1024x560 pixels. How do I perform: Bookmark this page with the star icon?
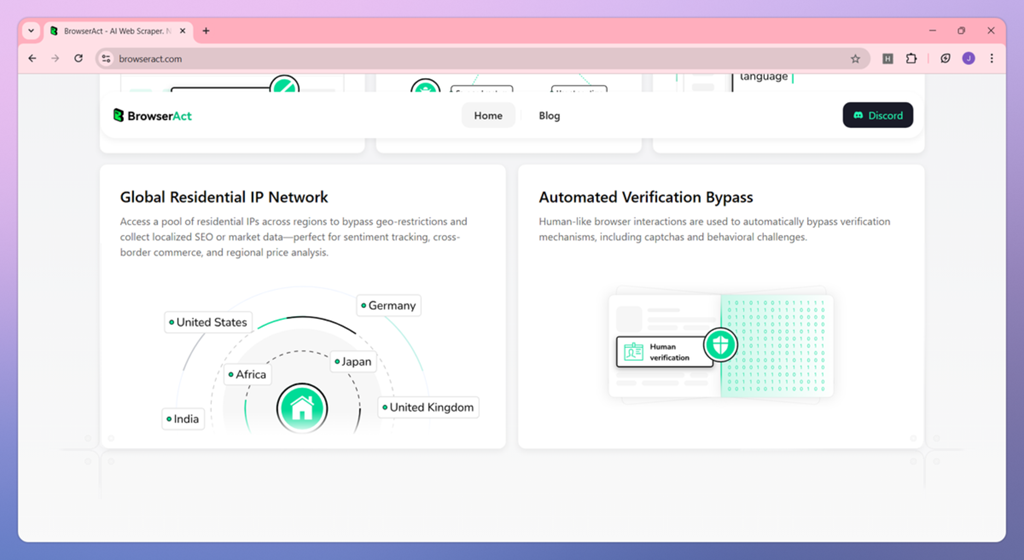tap(855, 59)
